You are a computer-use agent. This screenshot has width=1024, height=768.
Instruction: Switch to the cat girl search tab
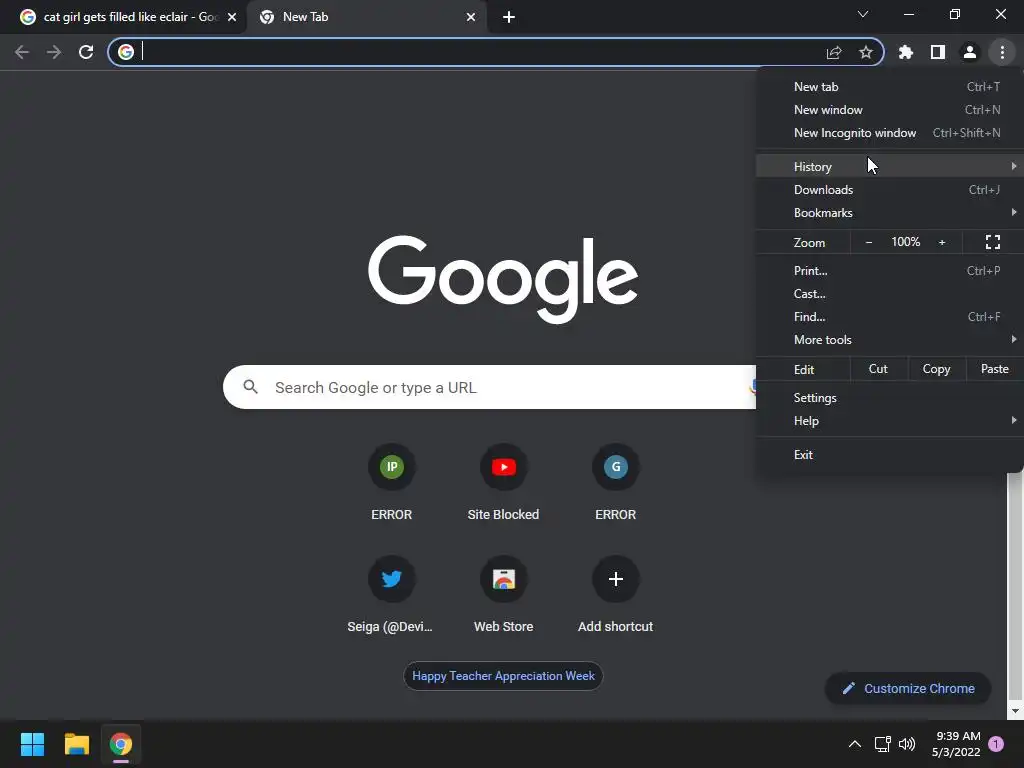[123, 17]
